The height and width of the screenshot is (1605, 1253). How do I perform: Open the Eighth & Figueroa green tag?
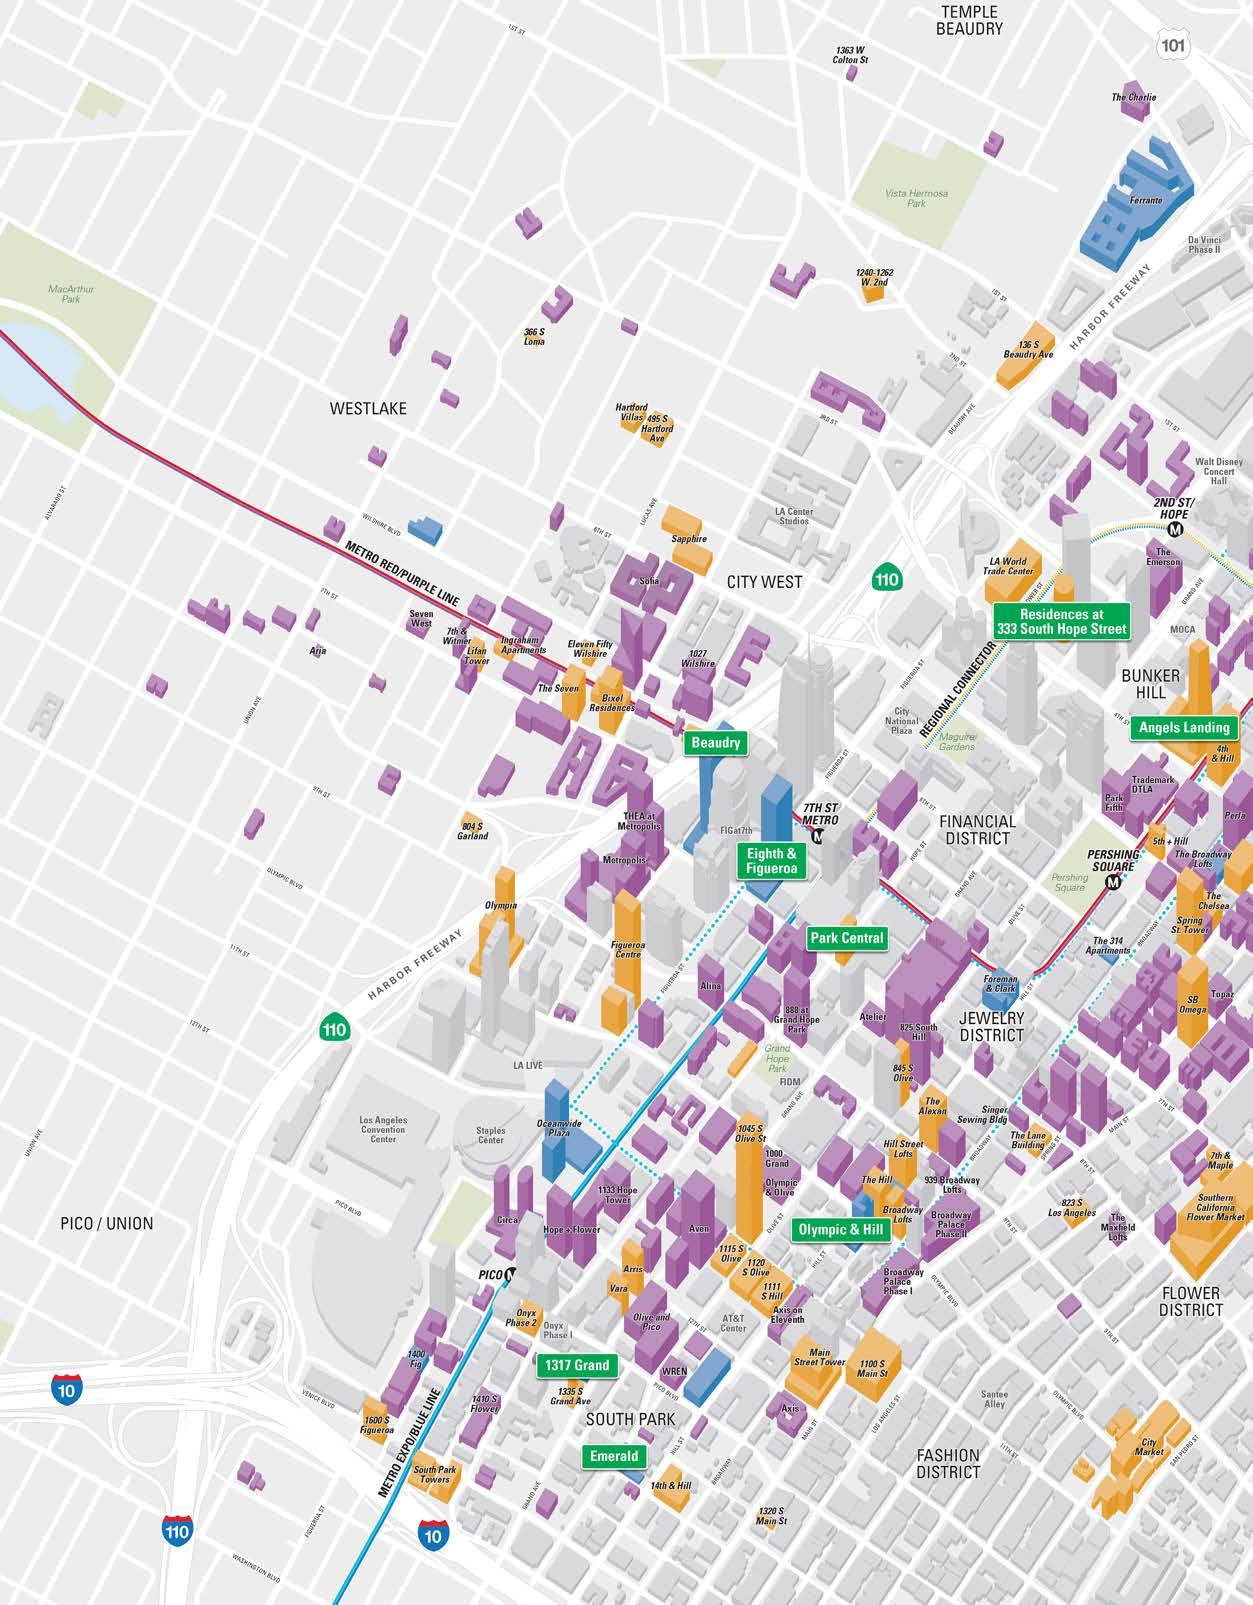[772, 861]
